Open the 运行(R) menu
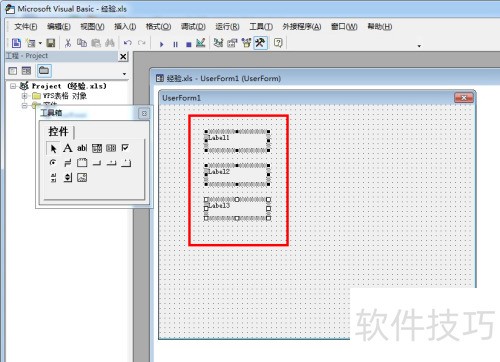This screenshot has width=500, height=362. [227, 27]
